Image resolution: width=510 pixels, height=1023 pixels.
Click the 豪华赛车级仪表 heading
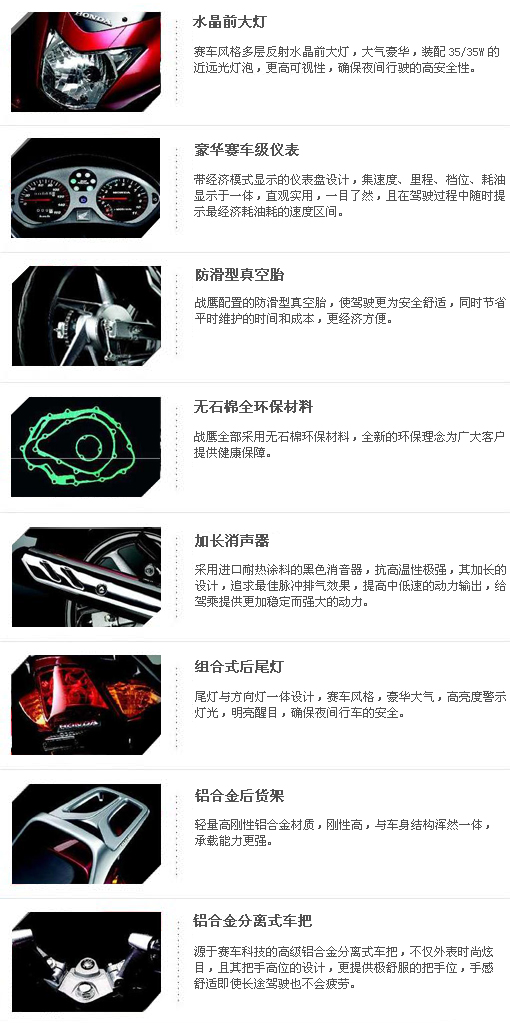pos(246,150)
